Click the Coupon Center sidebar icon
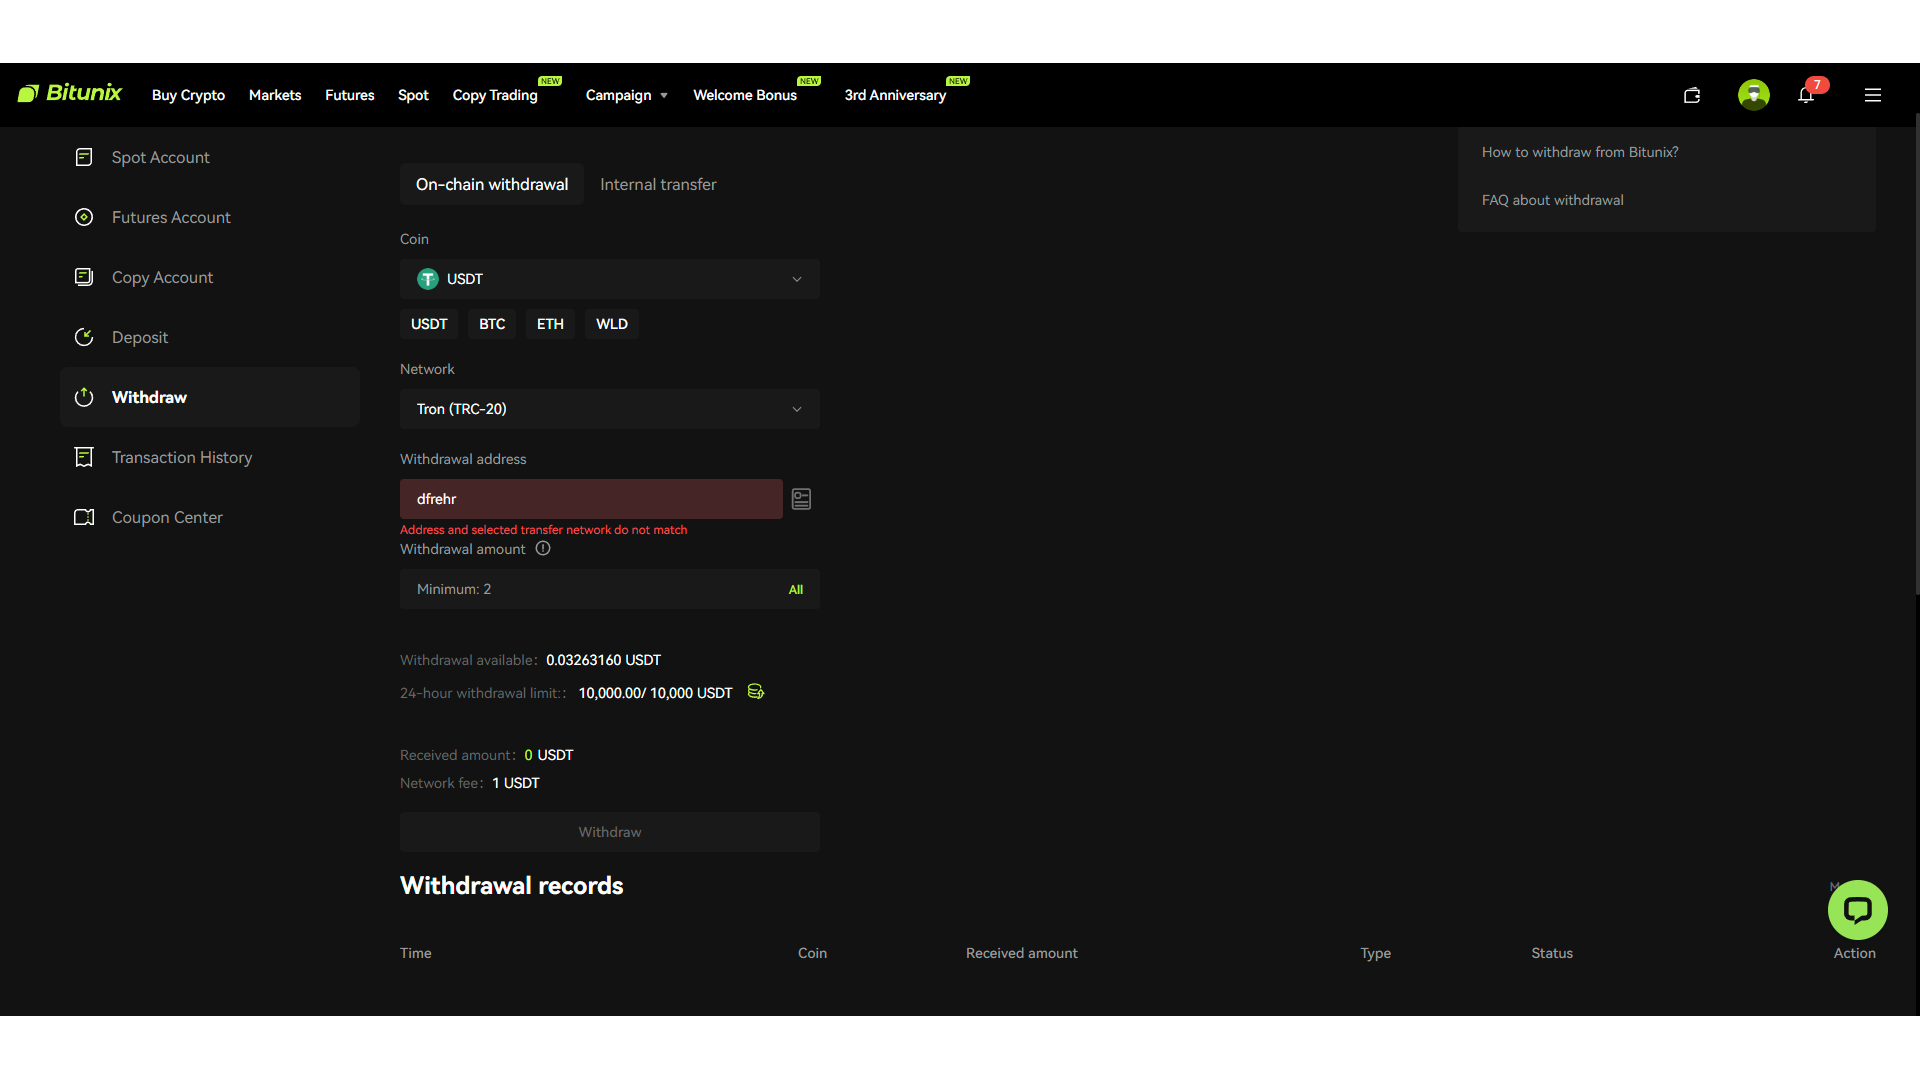The image size is (1920, 1080). point(84,517)
